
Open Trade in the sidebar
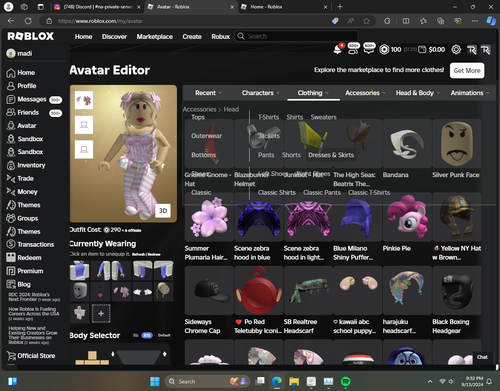[x=20, y=179]
